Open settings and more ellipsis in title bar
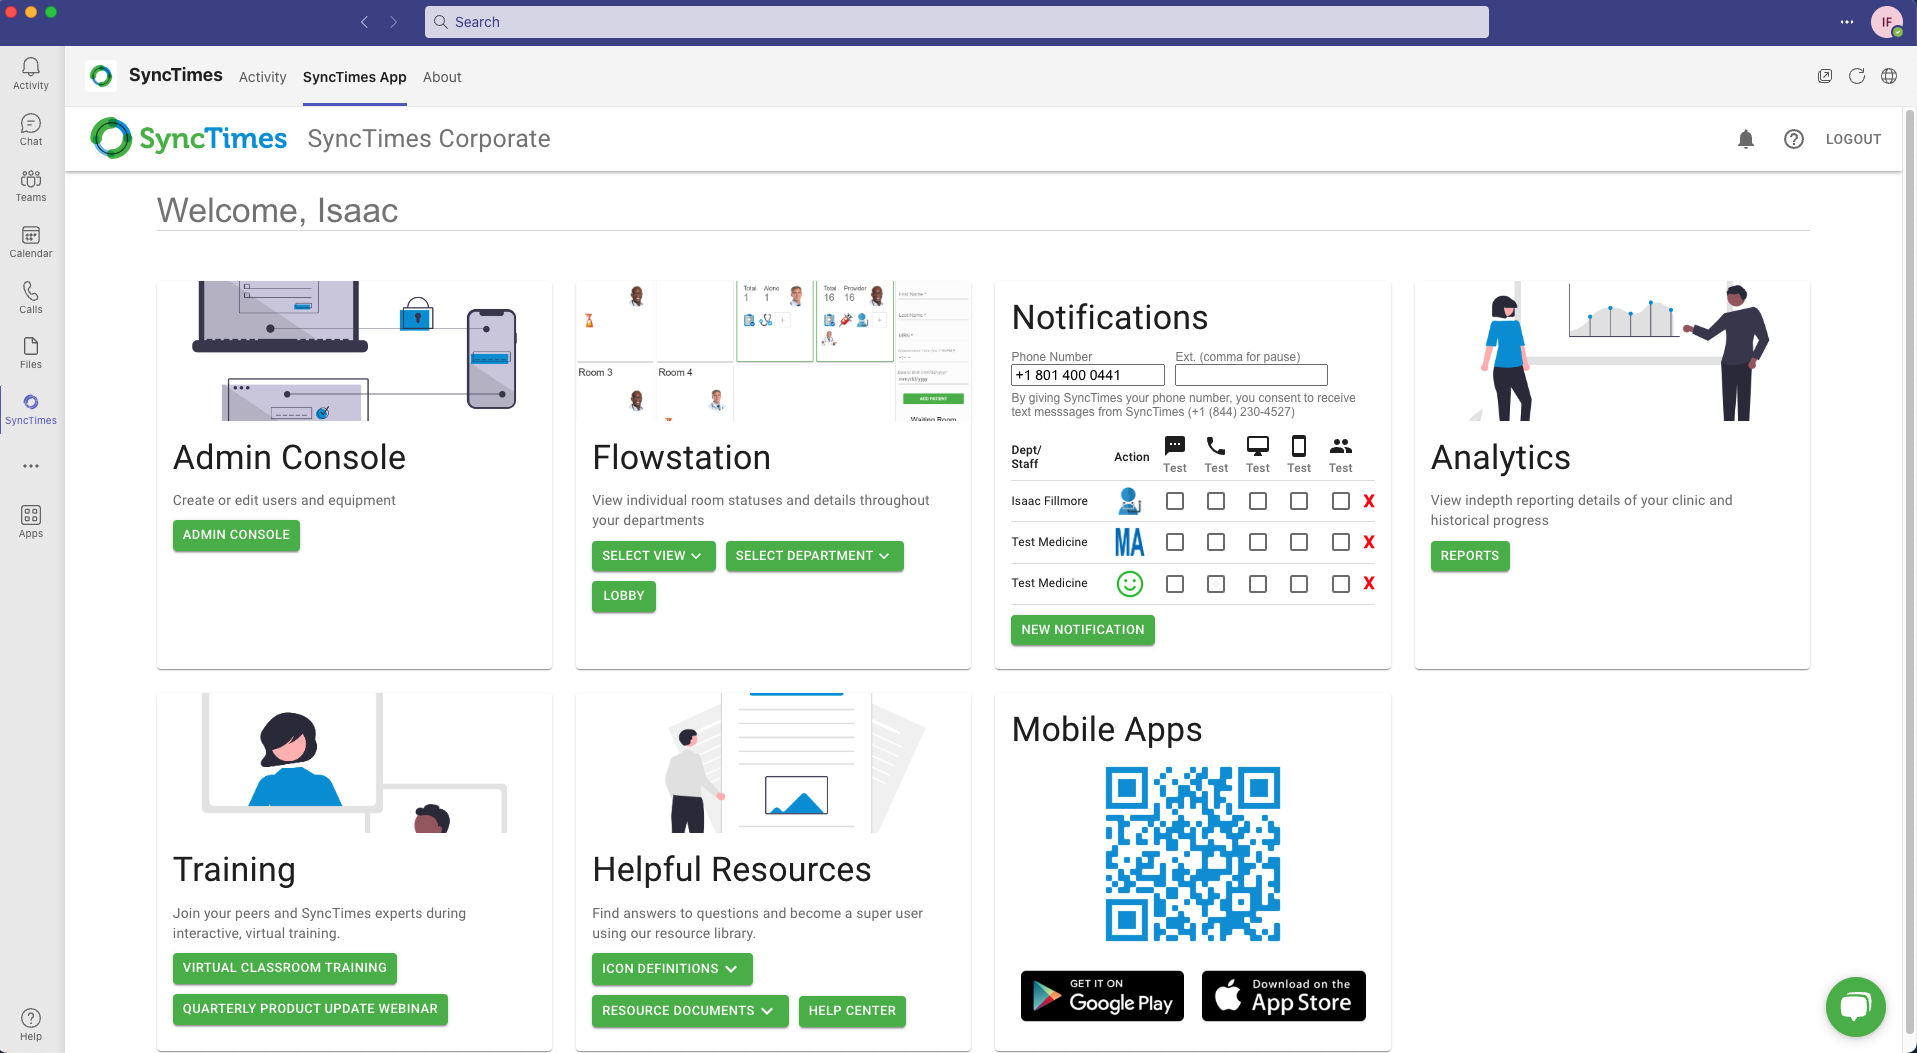The image size is (1917, 1053). click(1846, 22)
